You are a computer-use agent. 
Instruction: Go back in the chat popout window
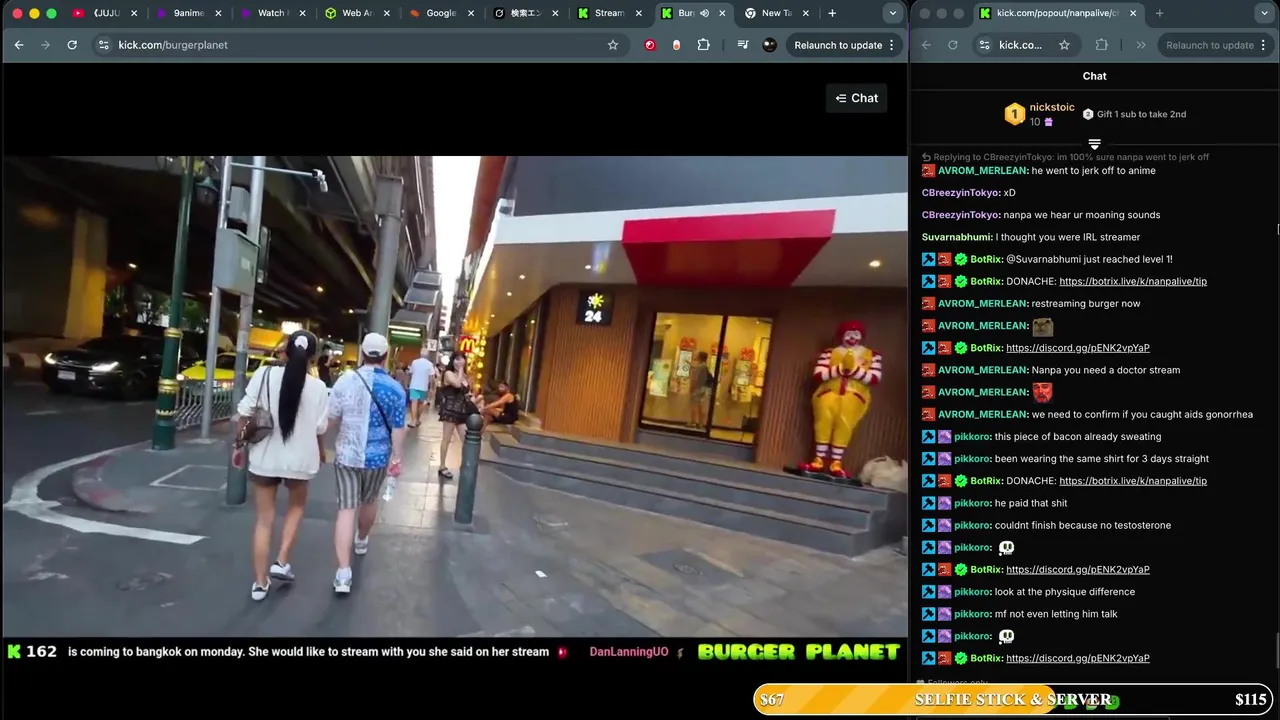[x=926, y=45]
